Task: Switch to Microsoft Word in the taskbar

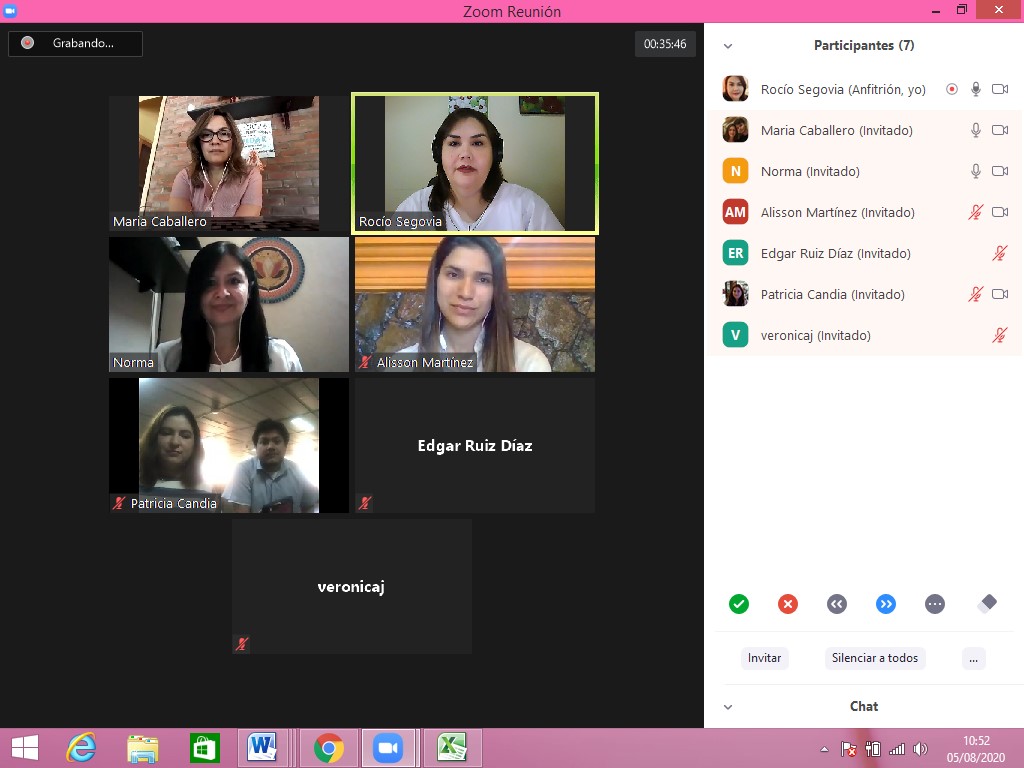Action: pos(263,748)
